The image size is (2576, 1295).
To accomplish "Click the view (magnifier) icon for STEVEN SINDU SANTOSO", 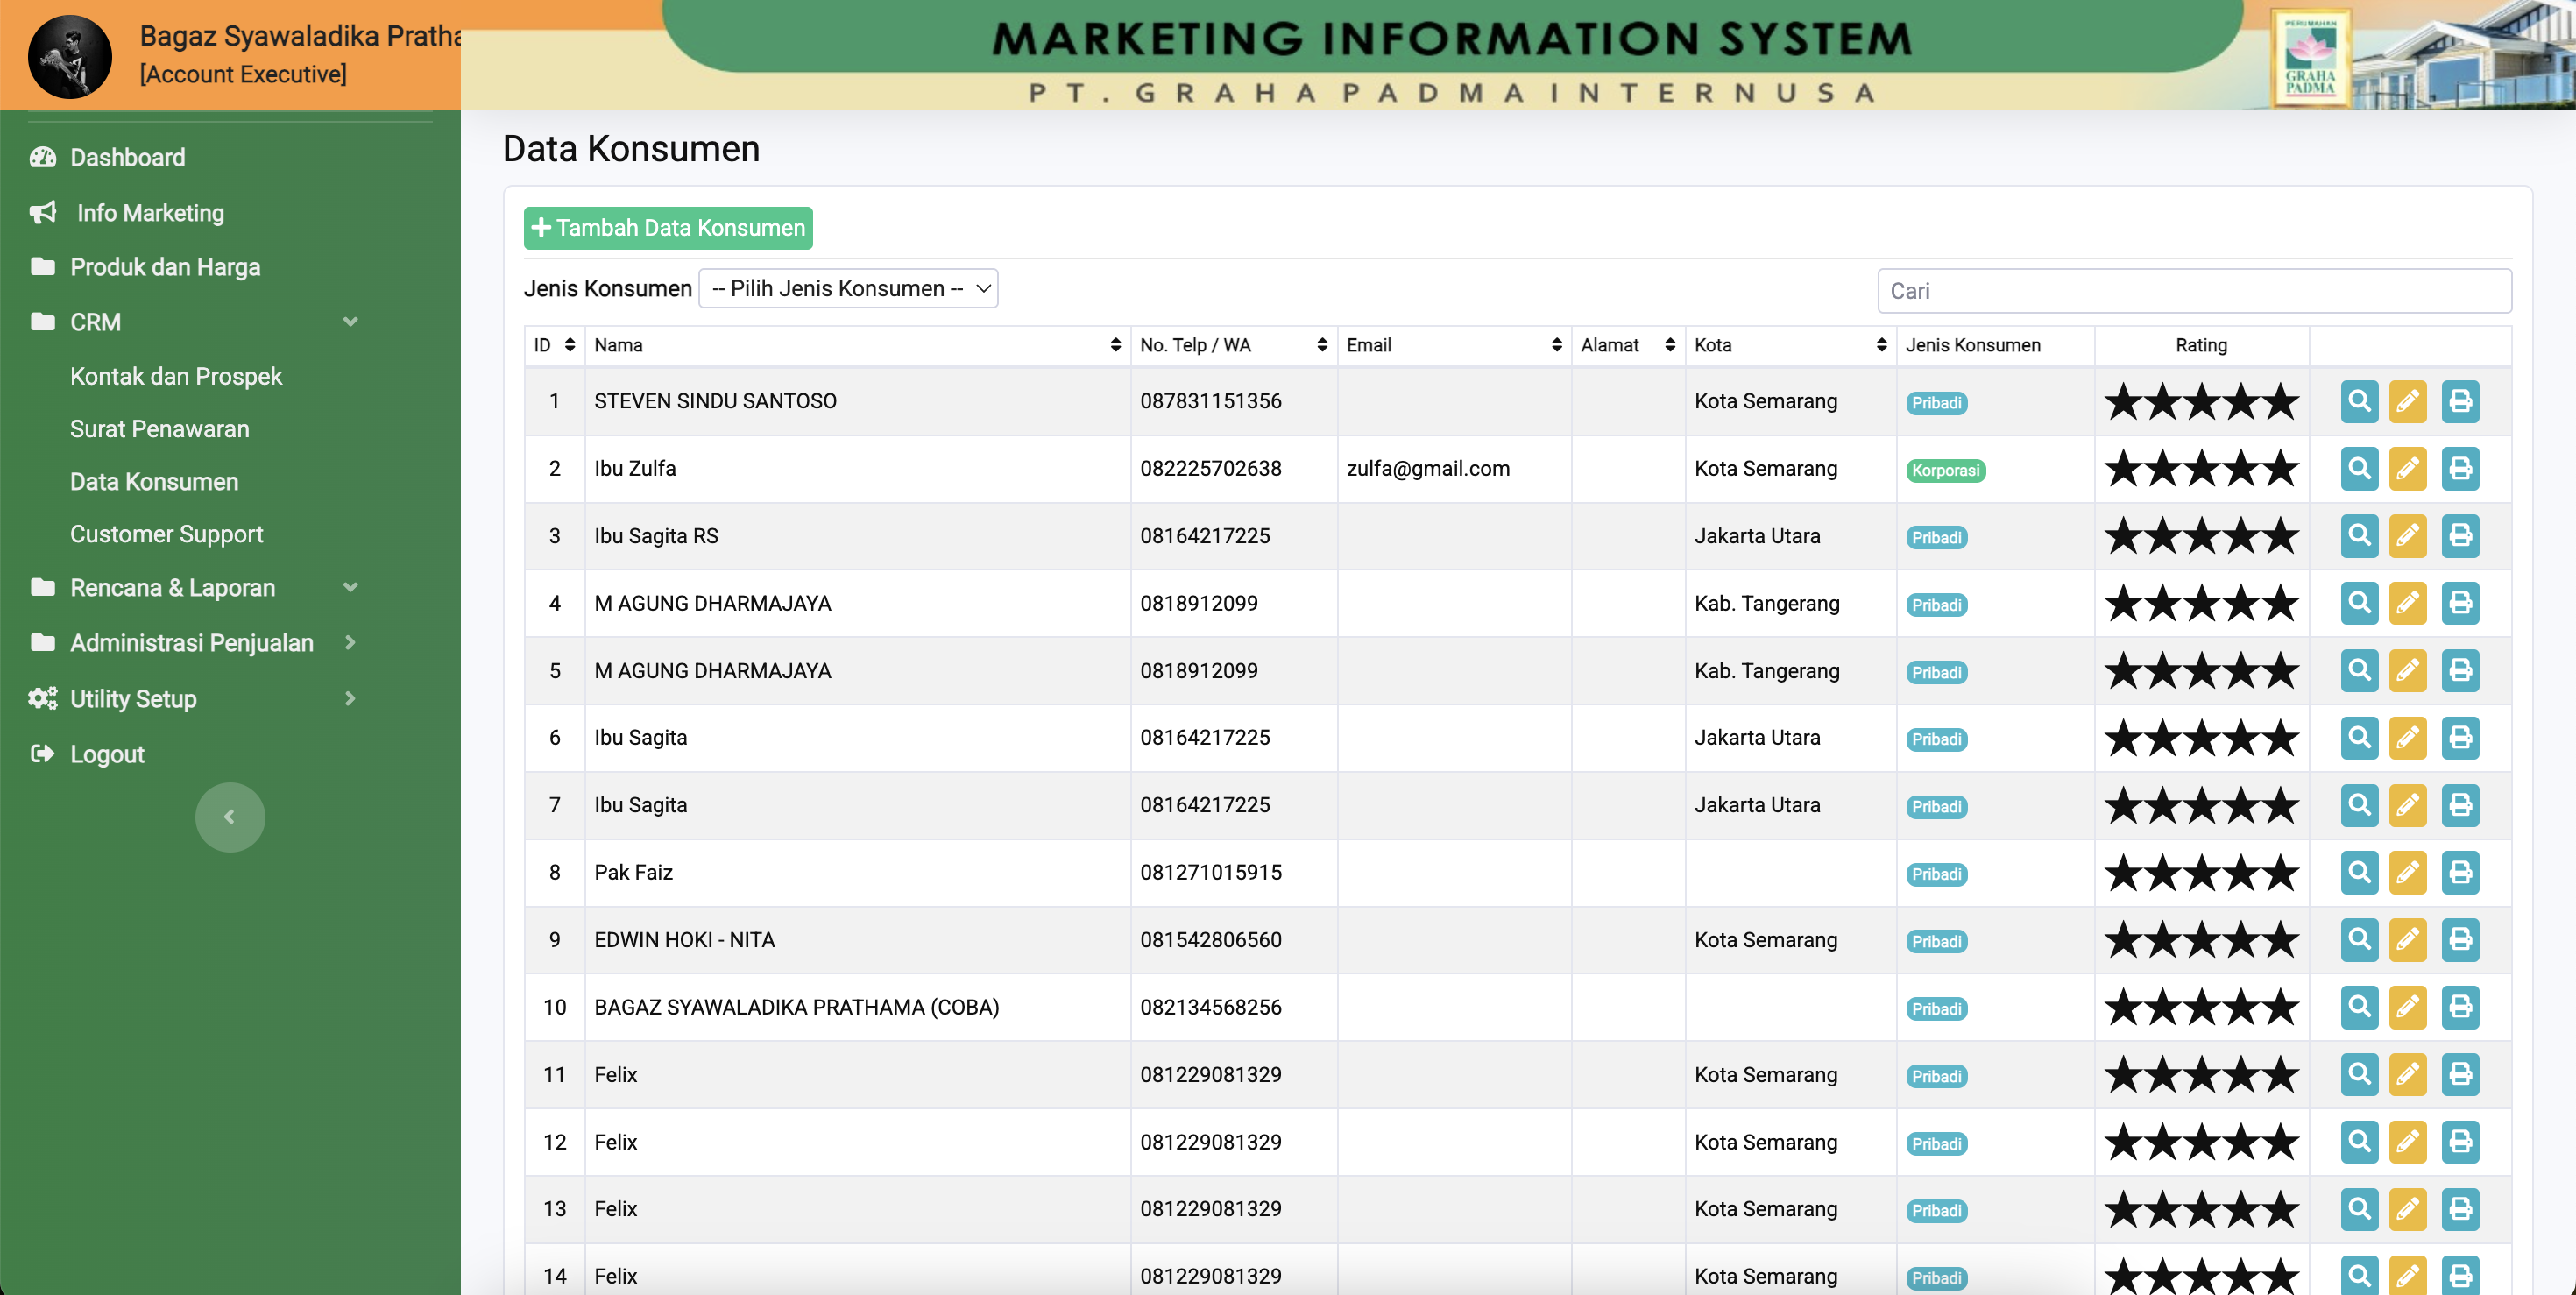I will [x=2358, y=401].
